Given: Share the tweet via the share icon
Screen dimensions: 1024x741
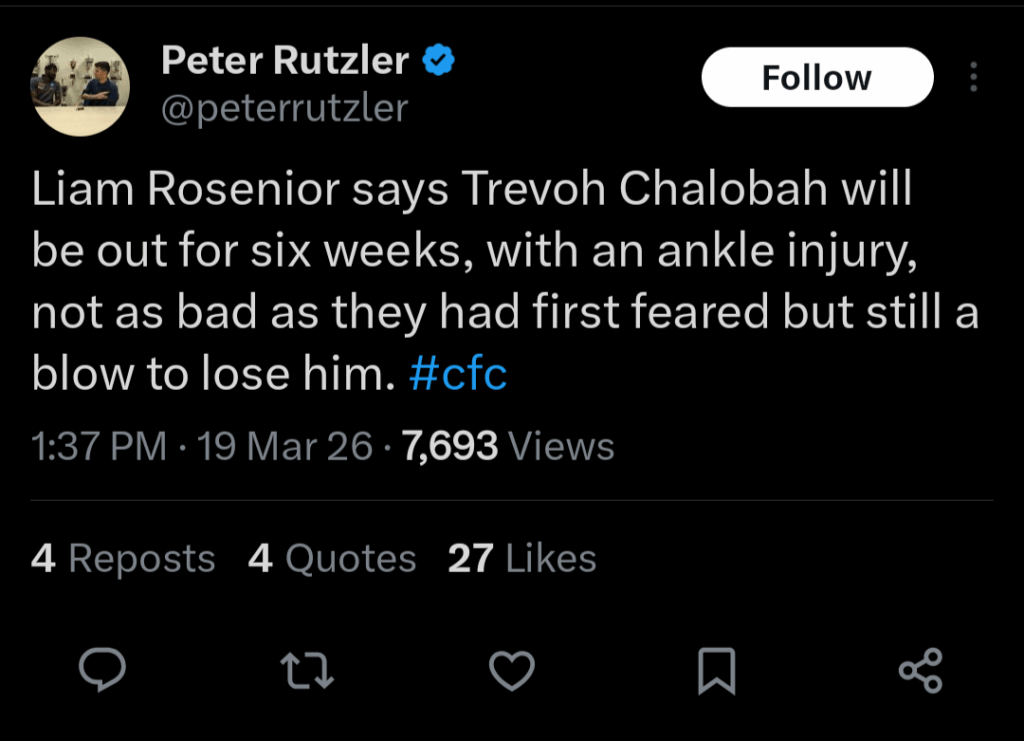Looking at the screenshot, I should (920, 671).
